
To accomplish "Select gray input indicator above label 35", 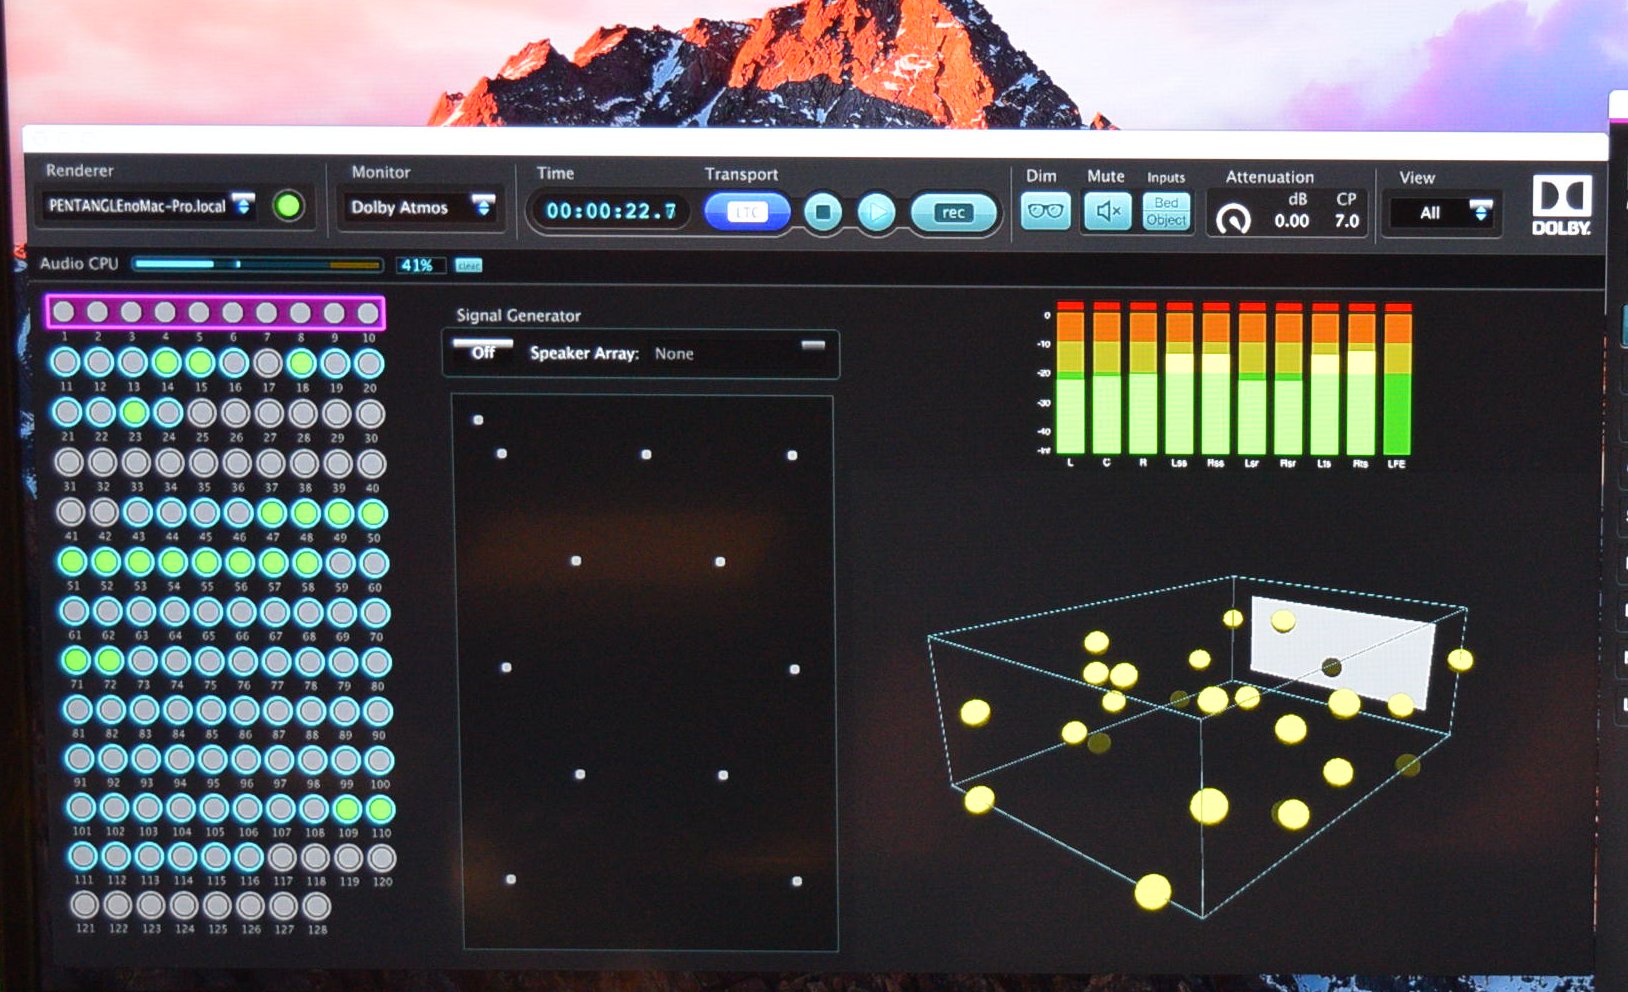I will (203, 463).
